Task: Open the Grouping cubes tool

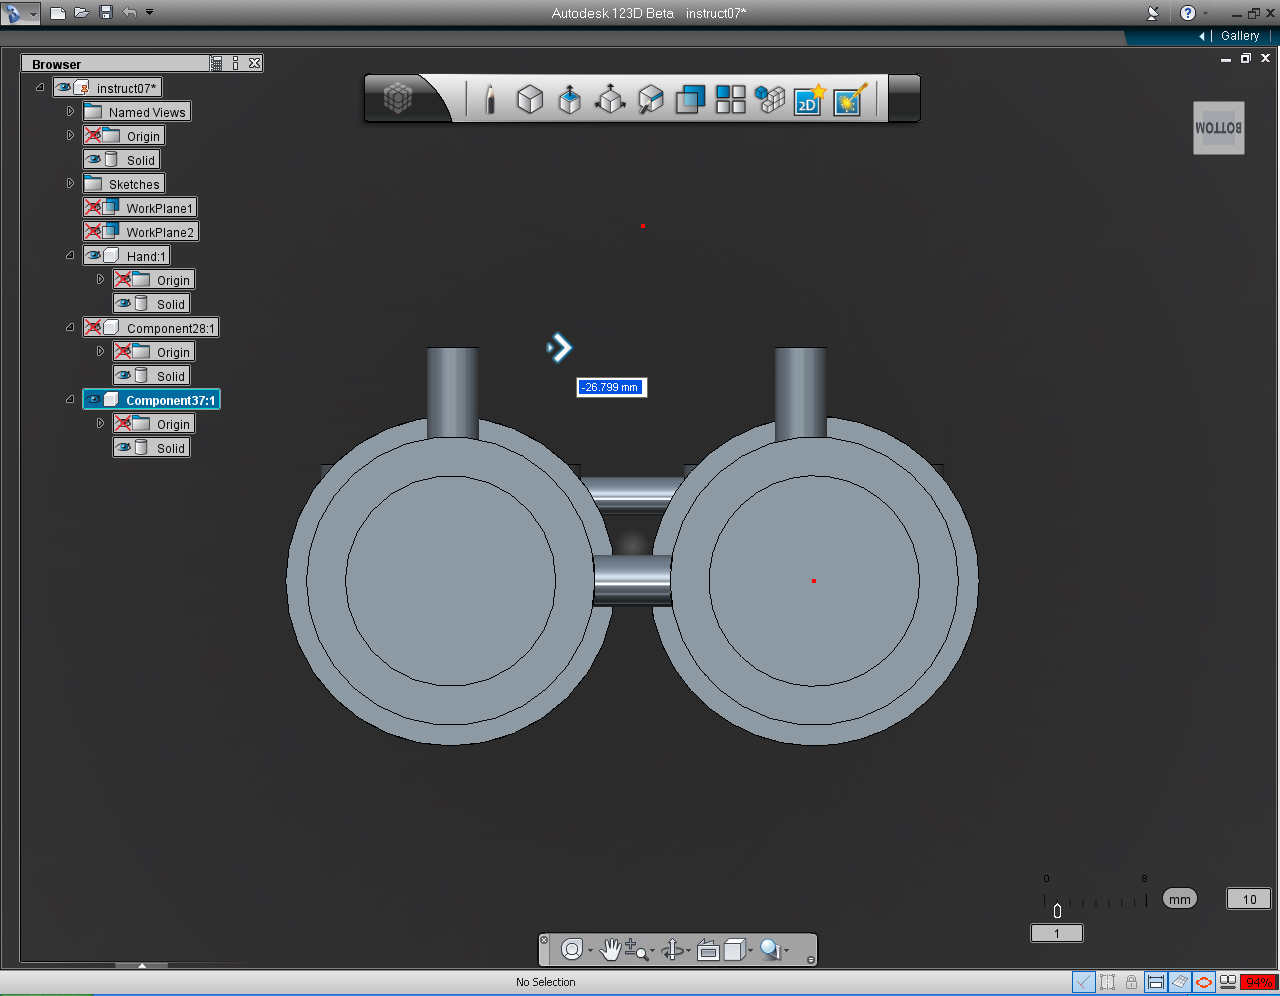Action: [770, 99]
